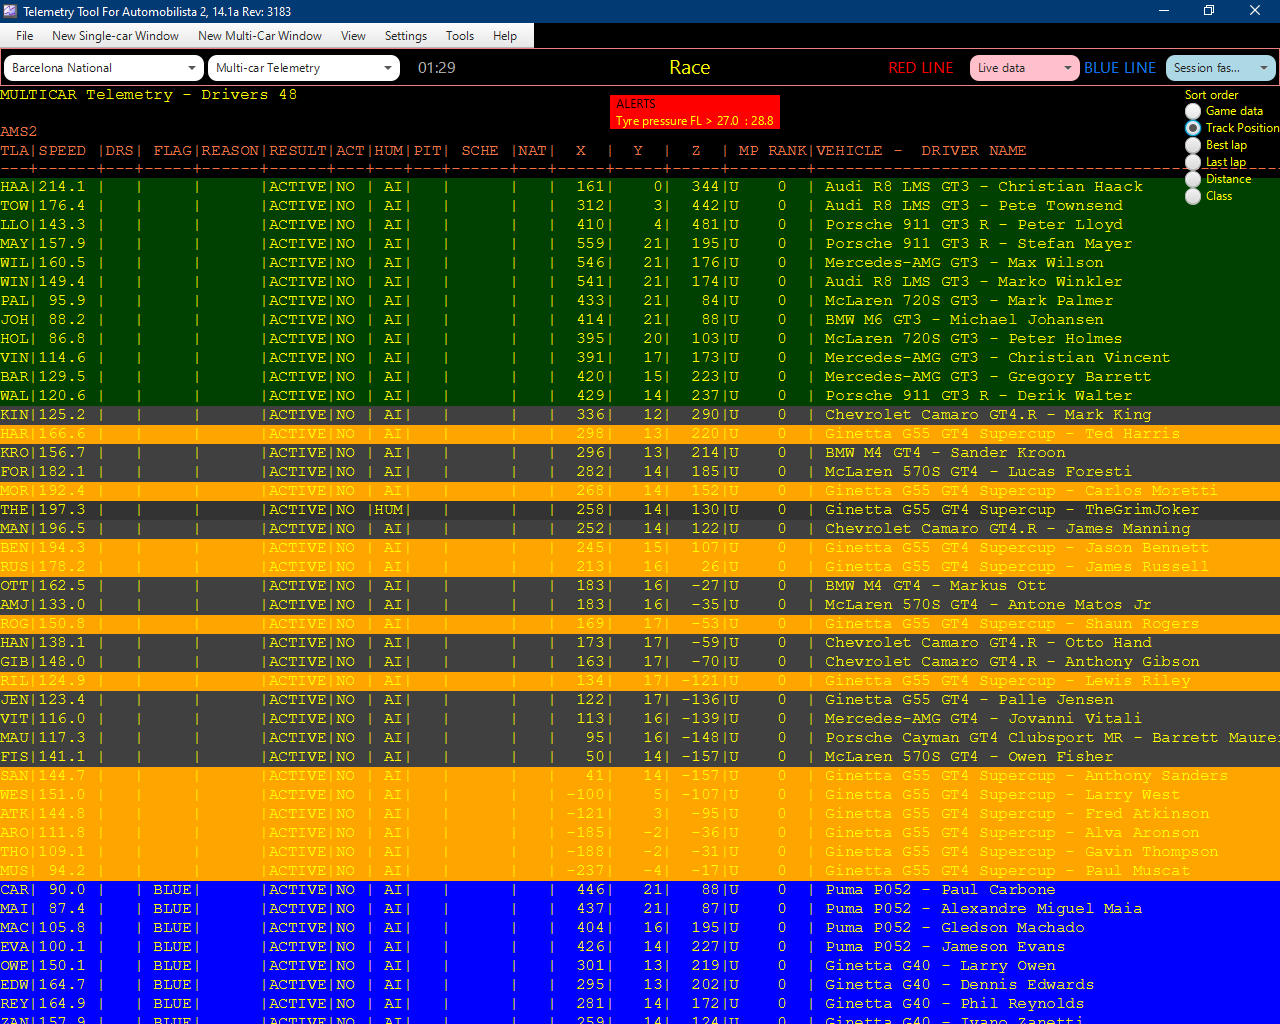Click the RESULT column header
1280x1024 pixels.
point(298,151)
